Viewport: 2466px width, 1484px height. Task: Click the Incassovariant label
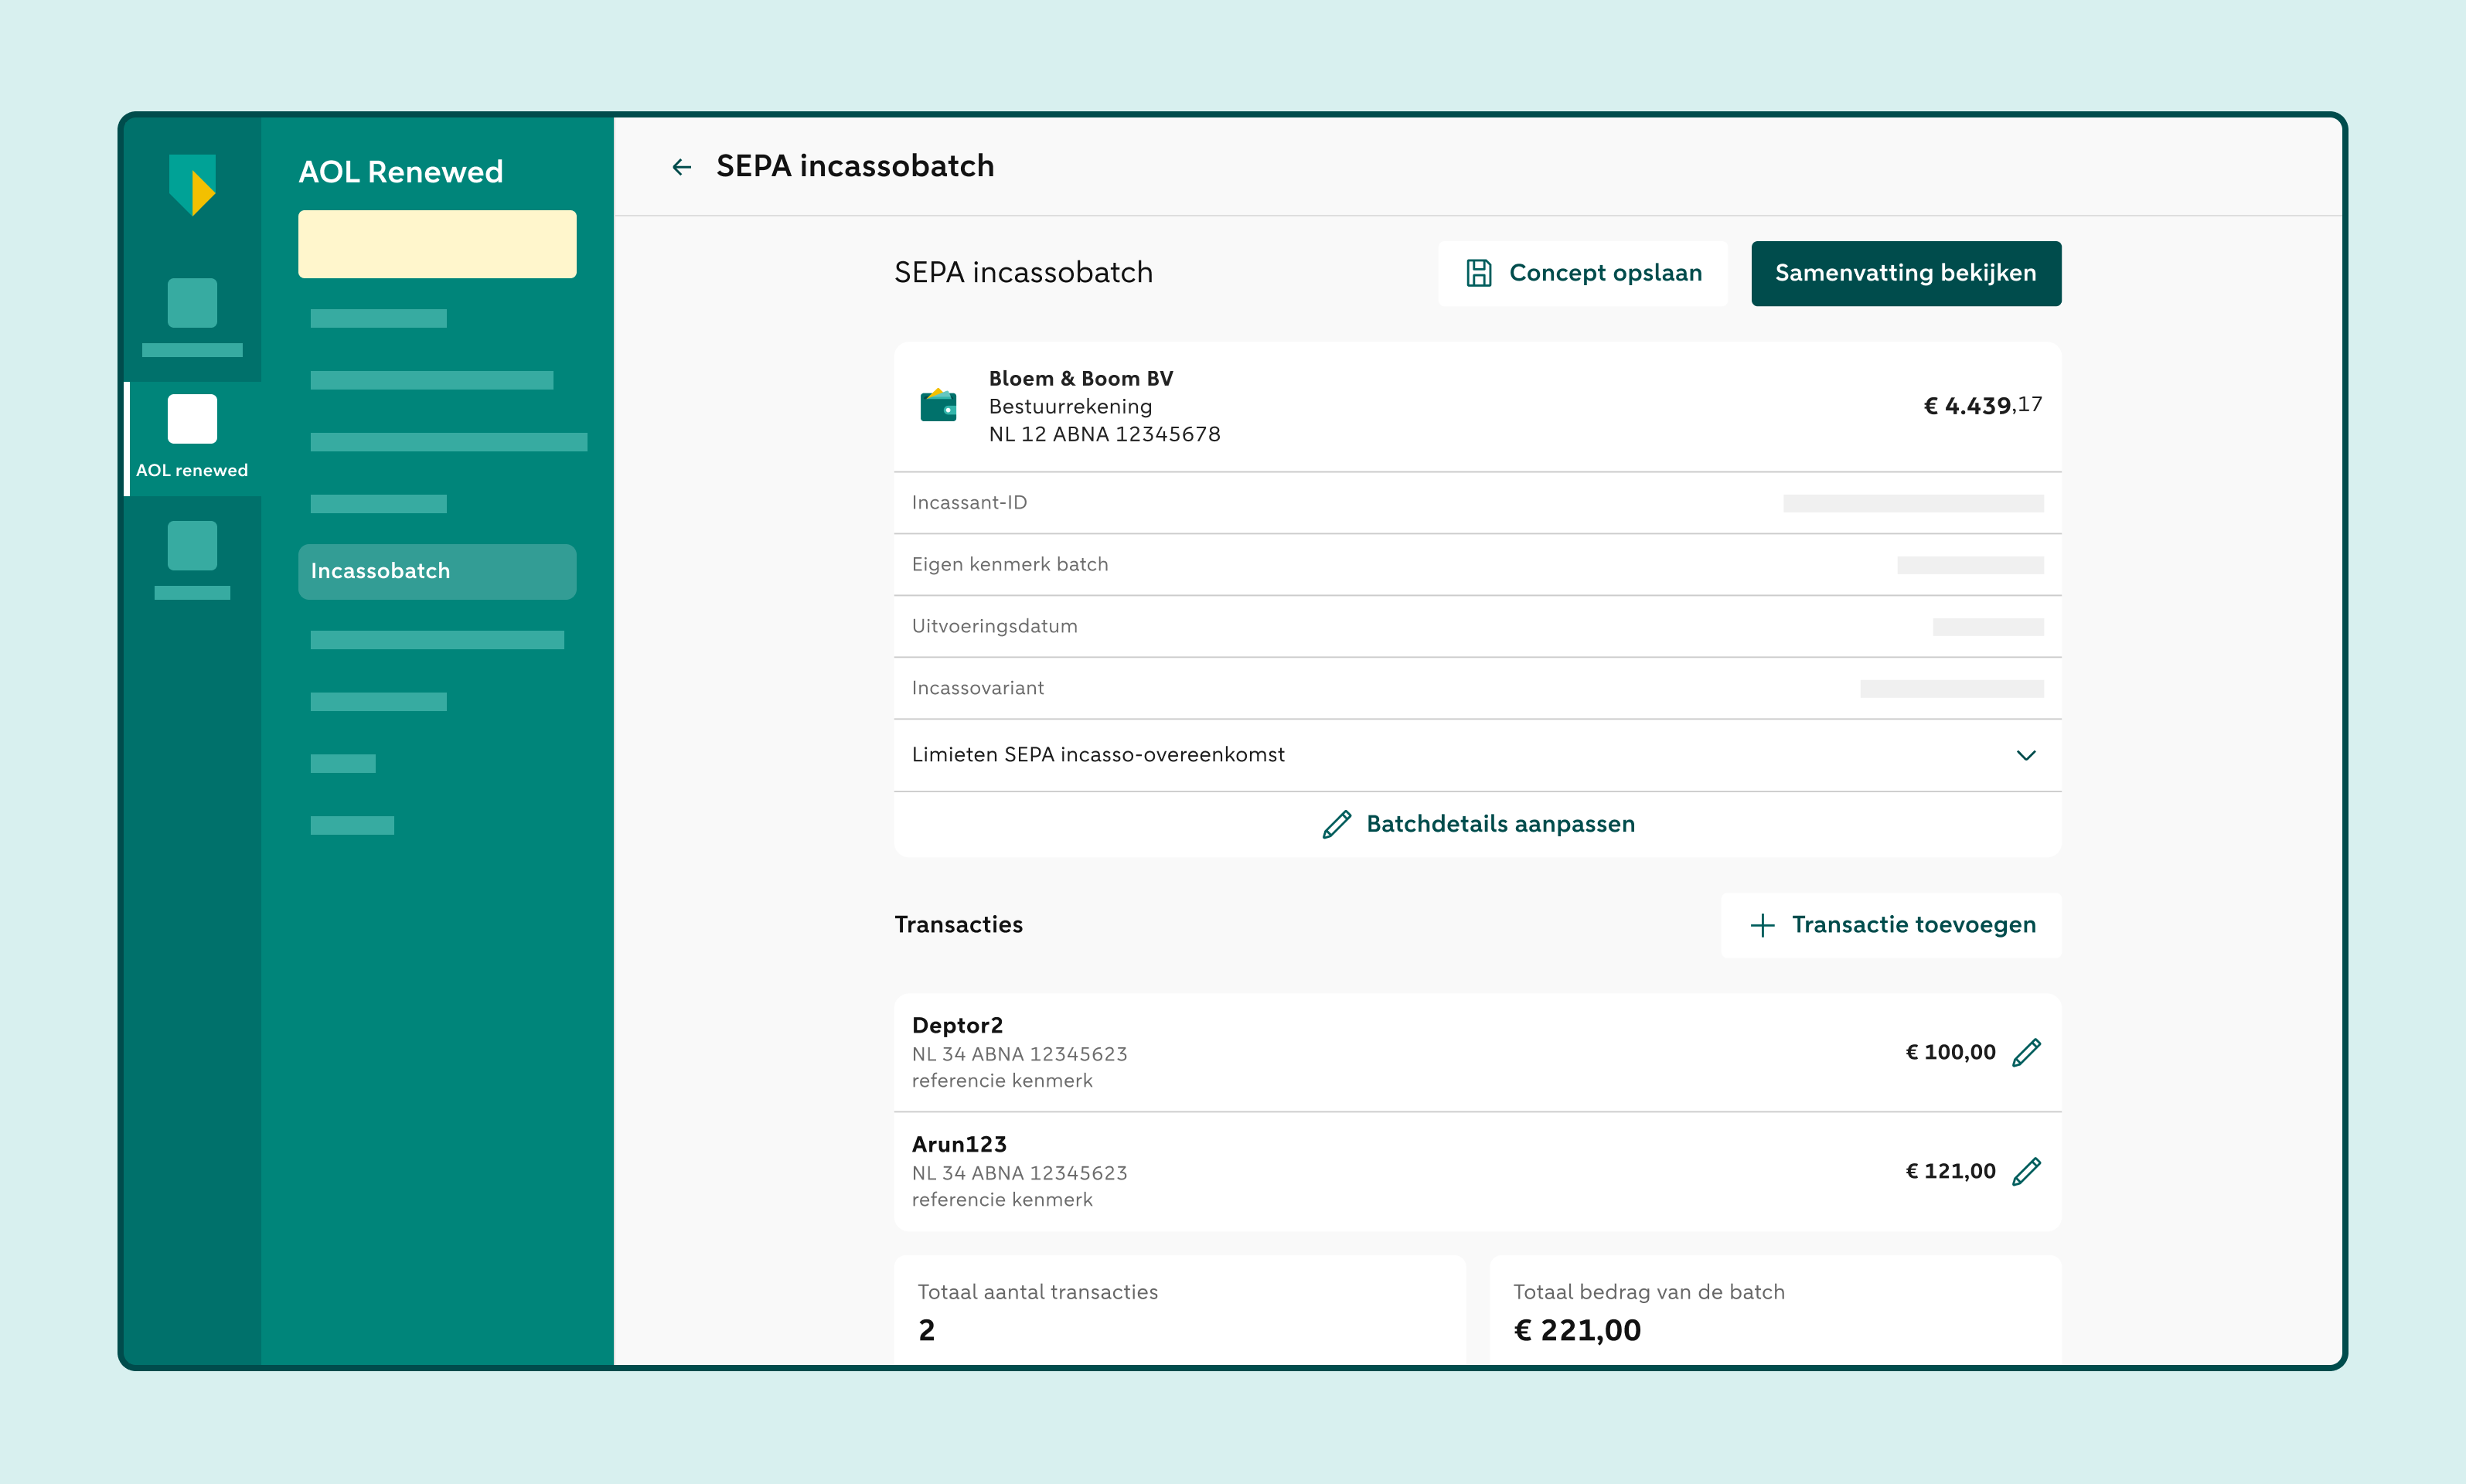(978, 688)
